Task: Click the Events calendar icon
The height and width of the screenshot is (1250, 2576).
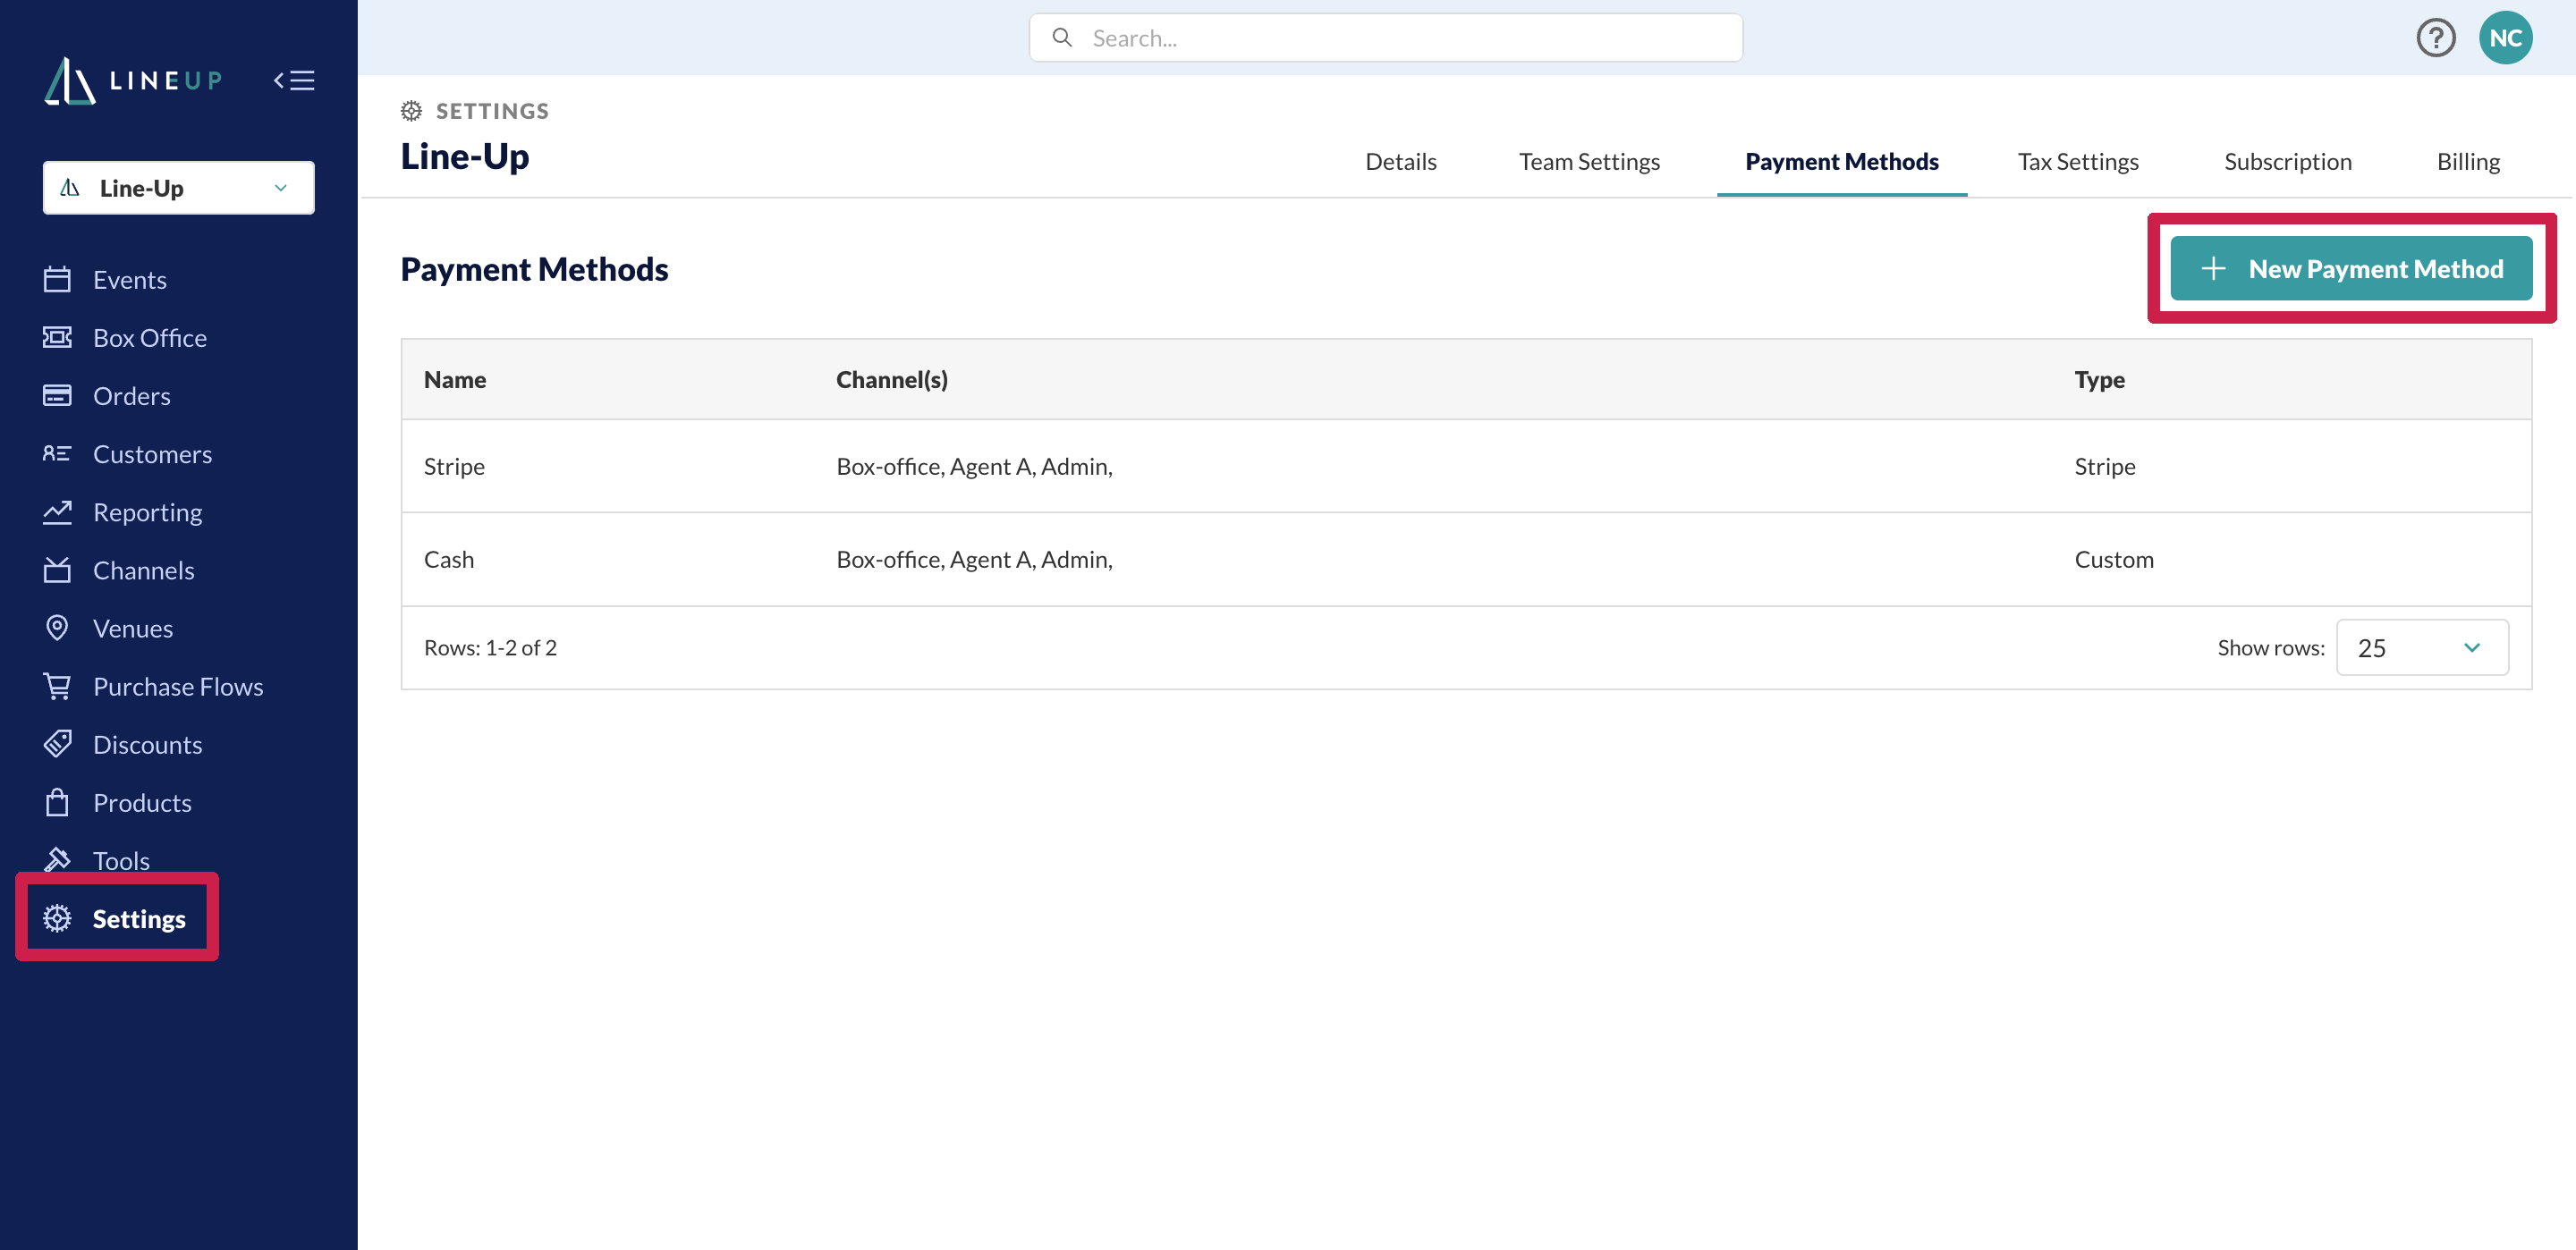Action: tap(57, 279)
